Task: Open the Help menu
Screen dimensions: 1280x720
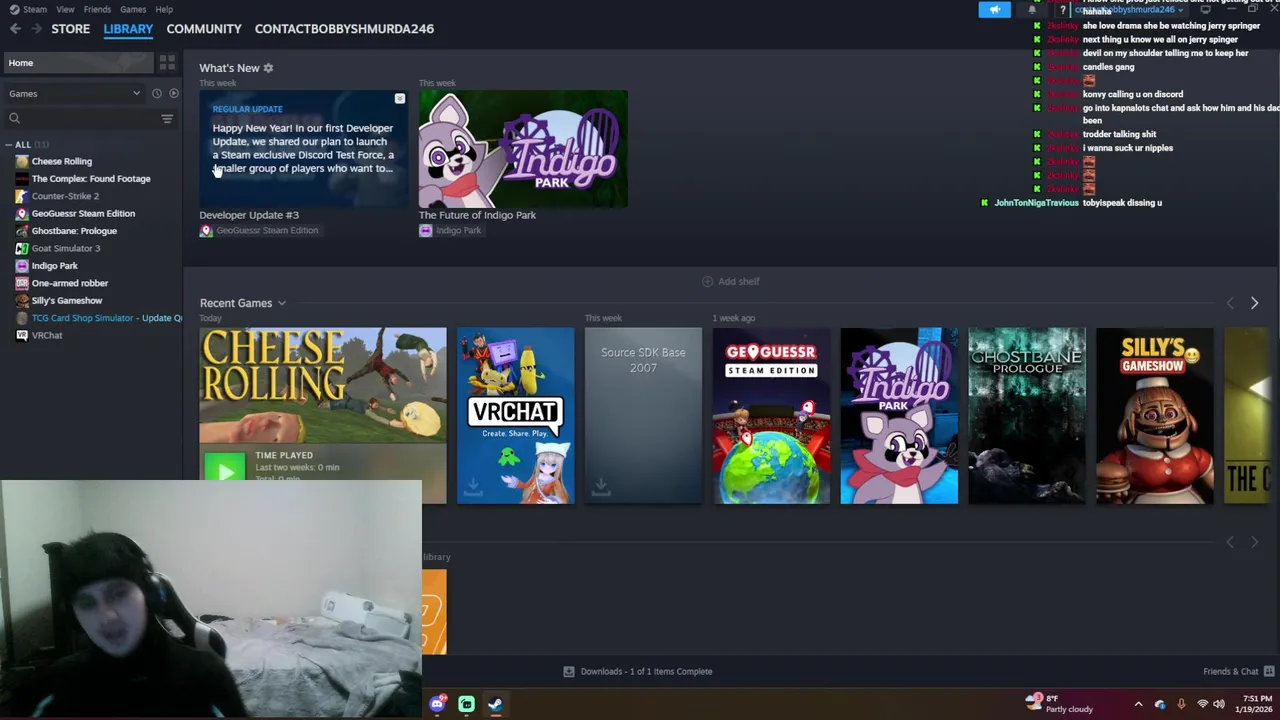Action: tap(164, 9)
